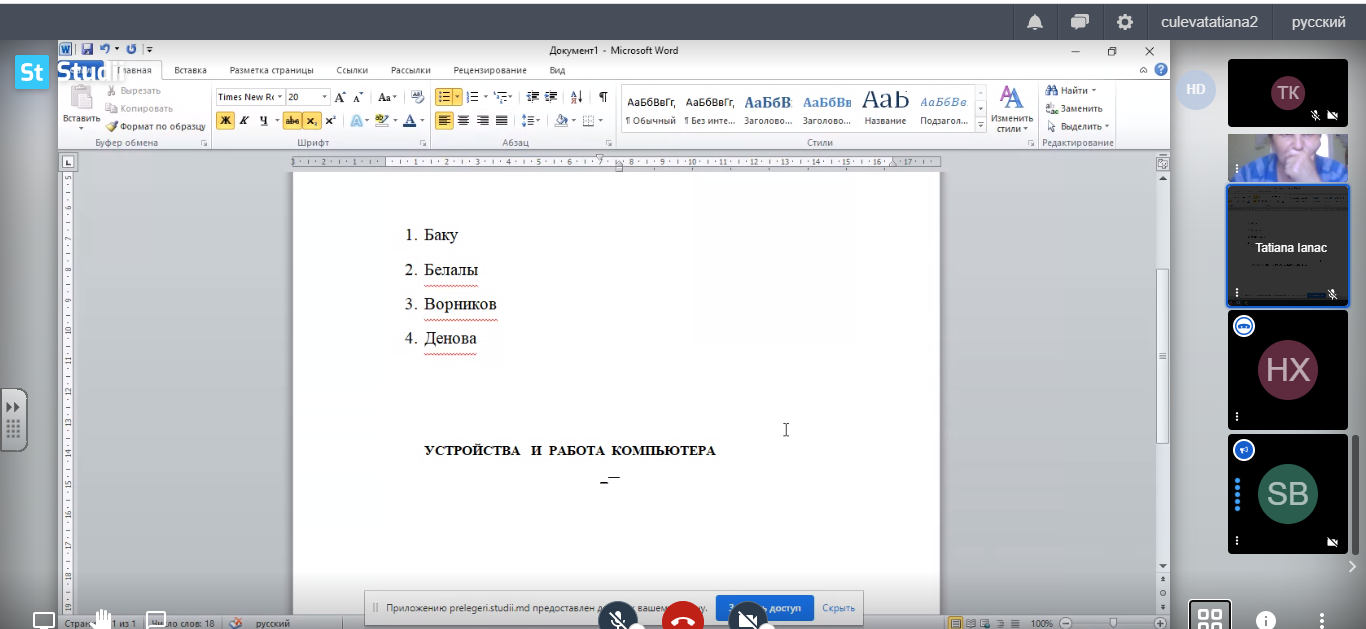Open the Change Case Aa dropdown

(387, 97)
